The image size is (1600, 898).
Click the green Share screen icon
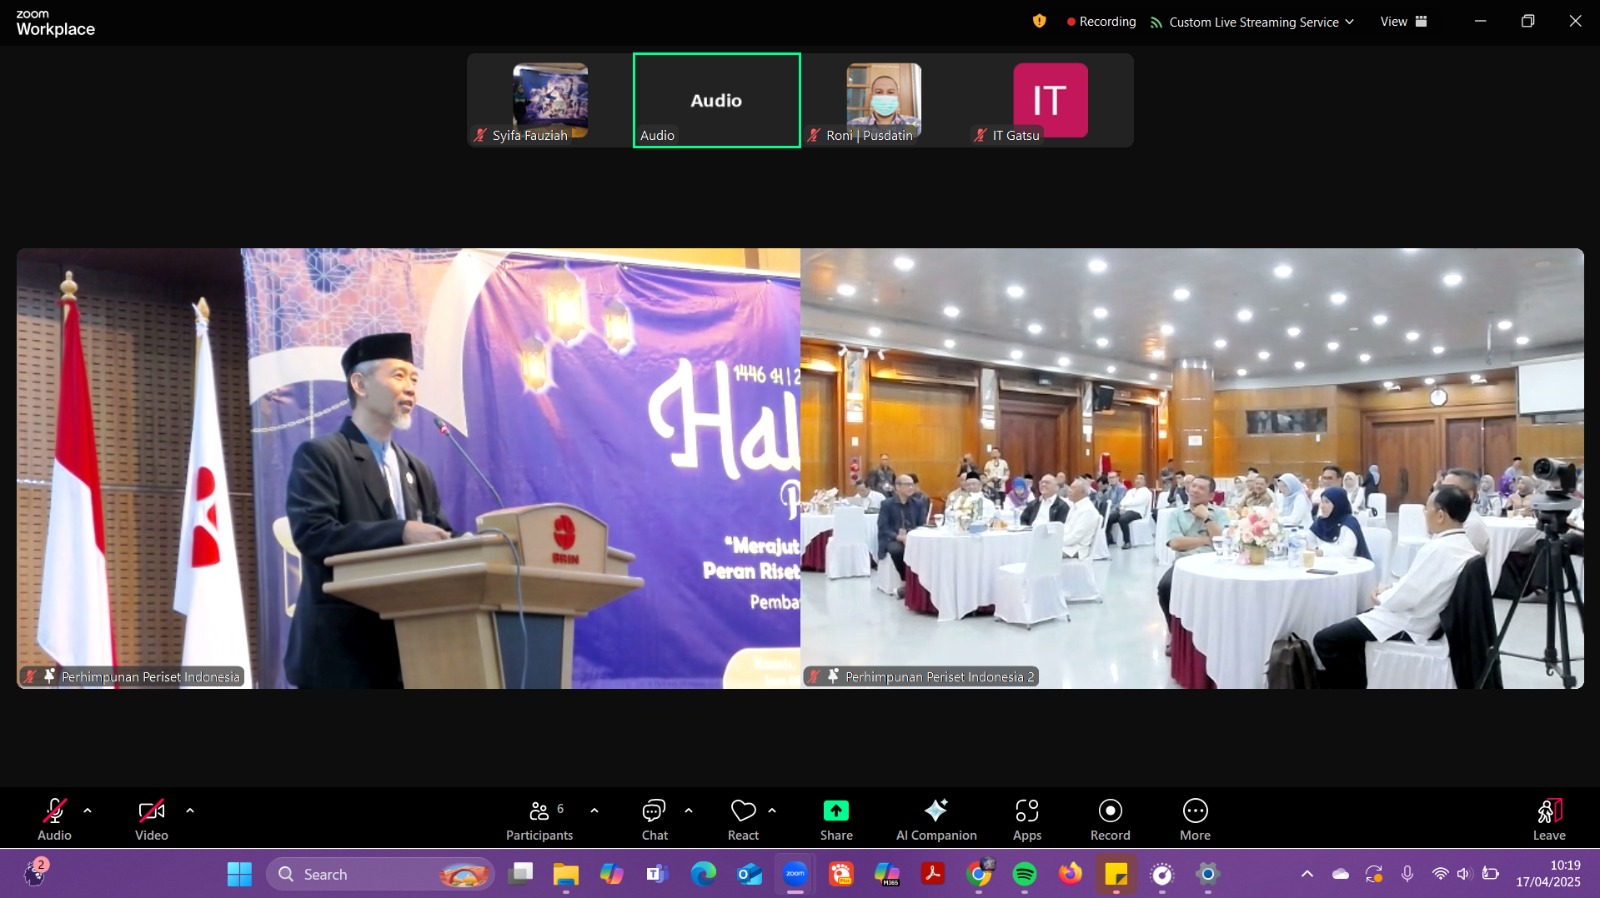[836, 811]
